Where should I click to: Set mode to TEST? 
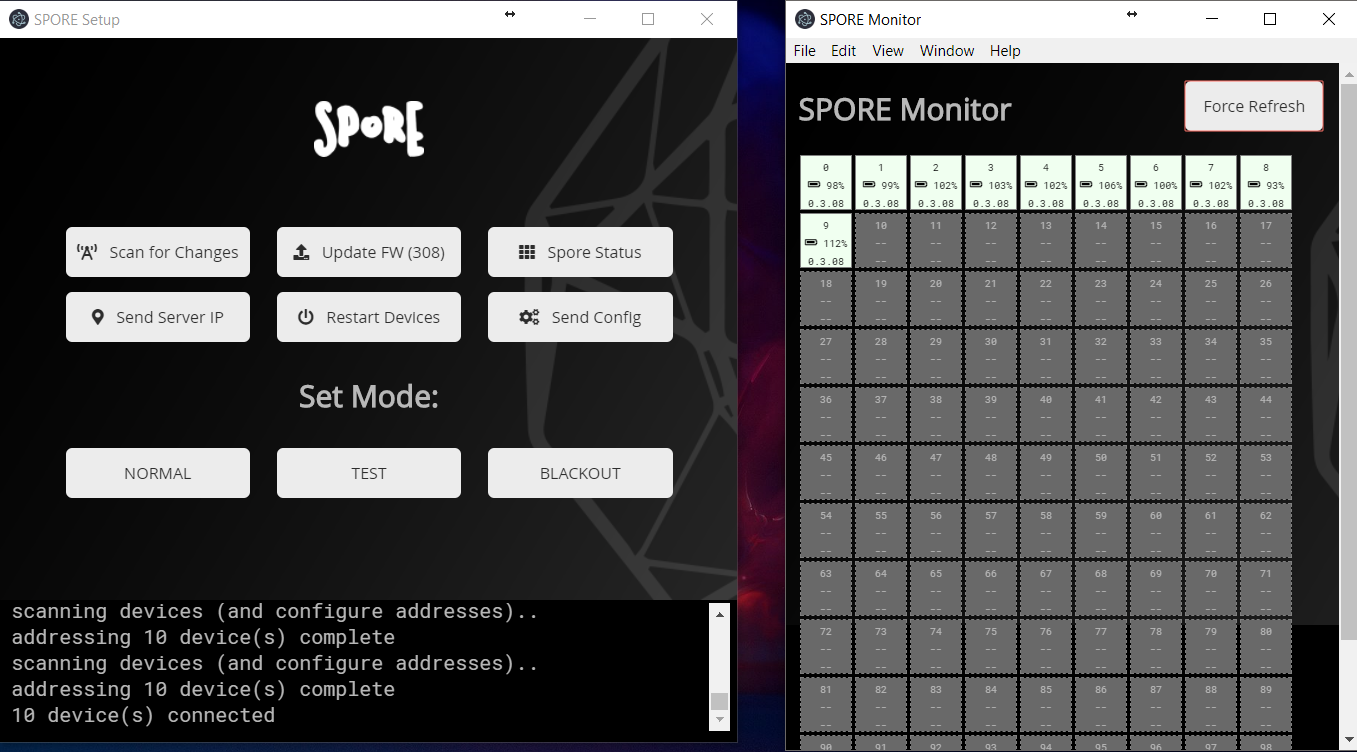[369, 473]
